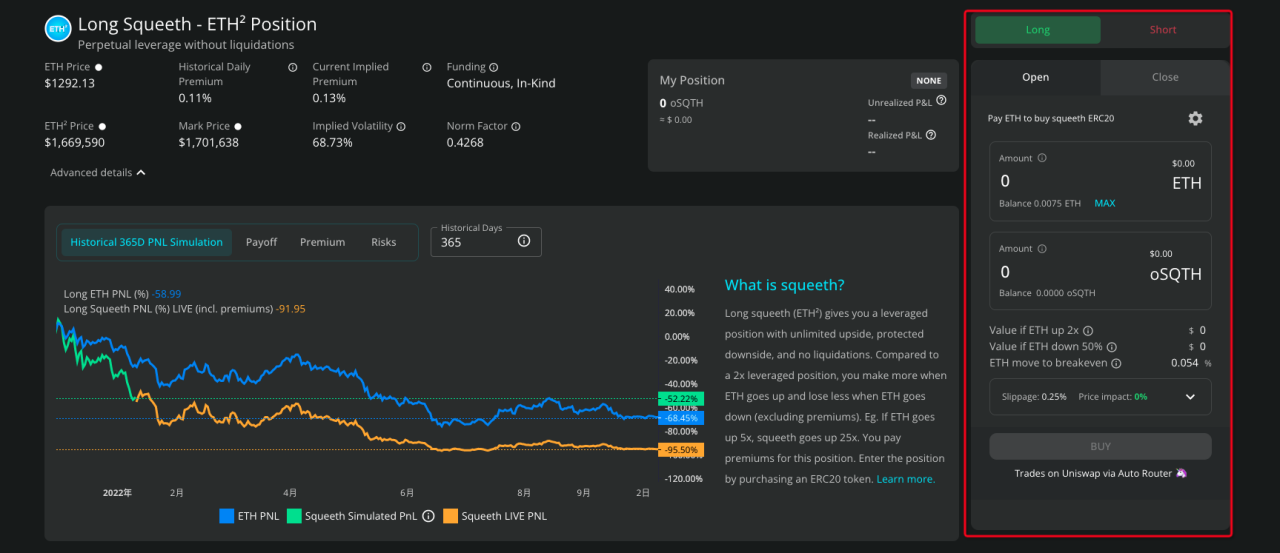Click MAX to use full ETH balance
This screenshot has width=1280, height=553.
tap(1104, 203)
